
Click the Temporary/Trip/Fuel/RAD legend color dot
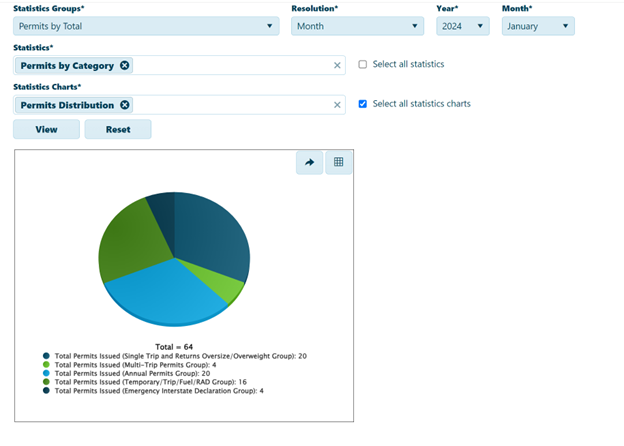pos(46,382)
